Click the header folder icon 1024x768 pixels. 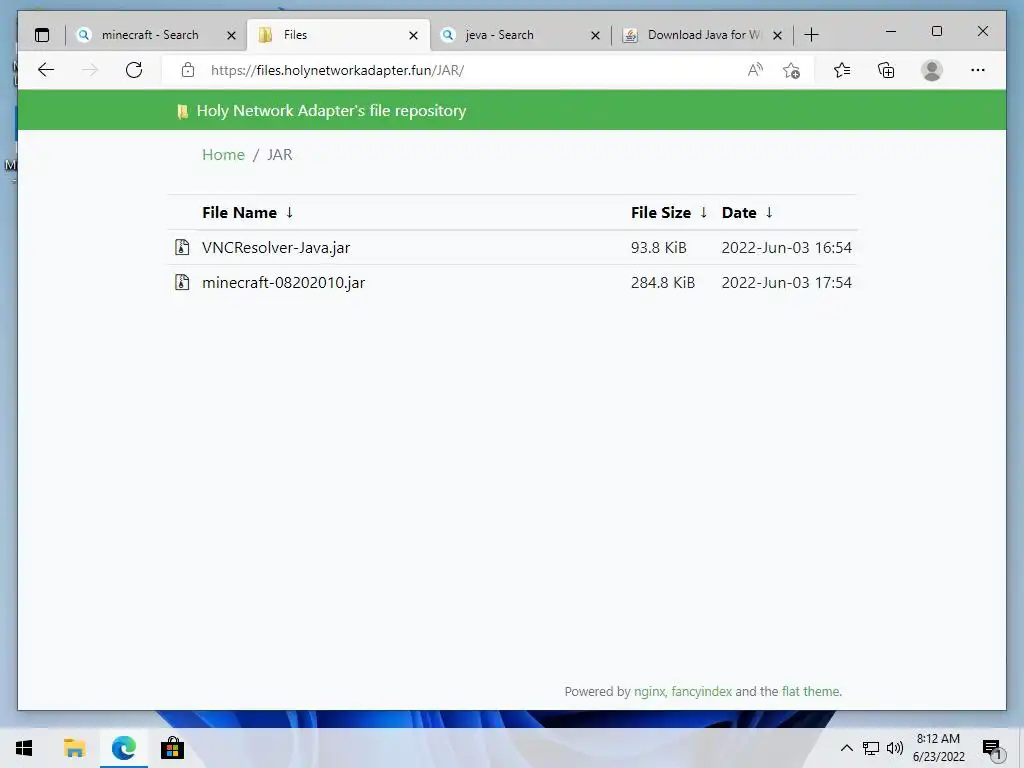(183, 112)
